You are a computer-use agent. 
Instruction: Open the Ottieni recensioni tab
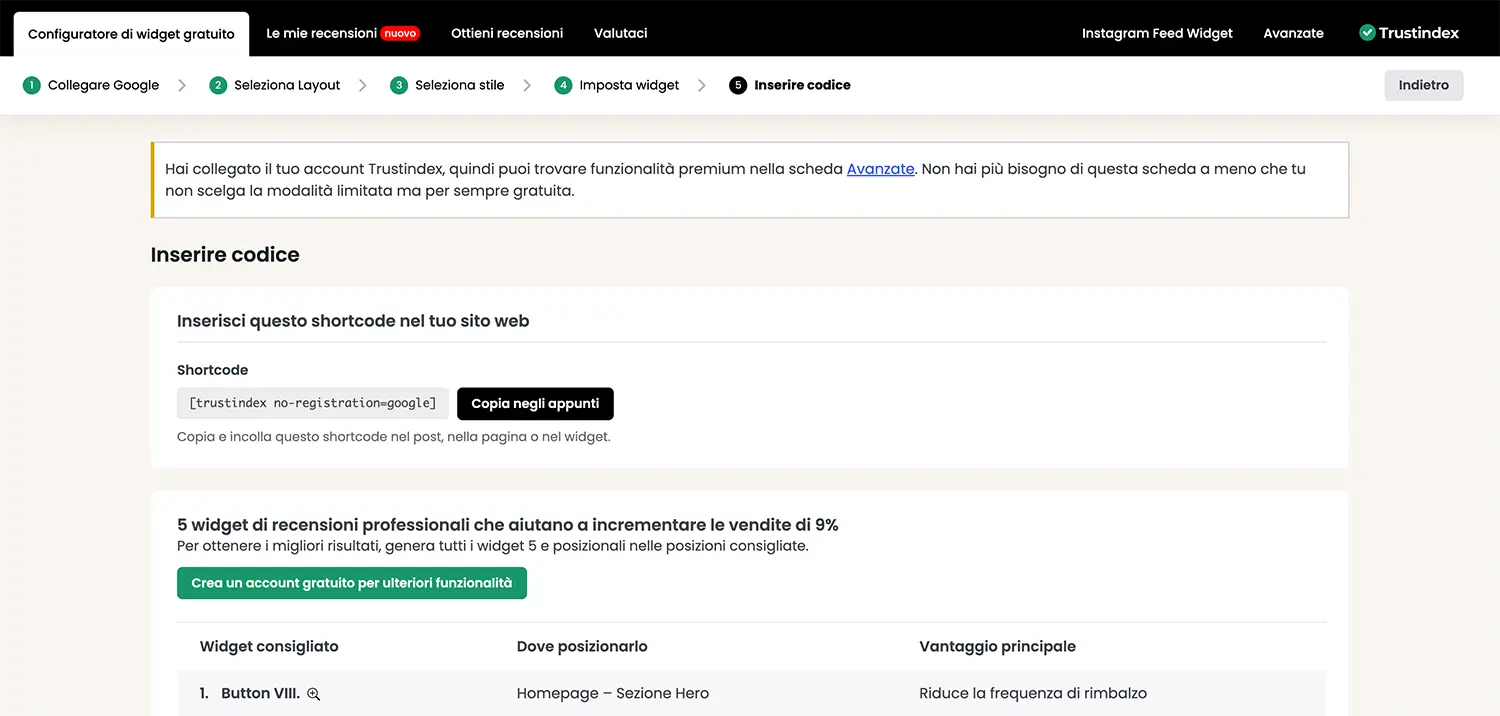(507, 33)
